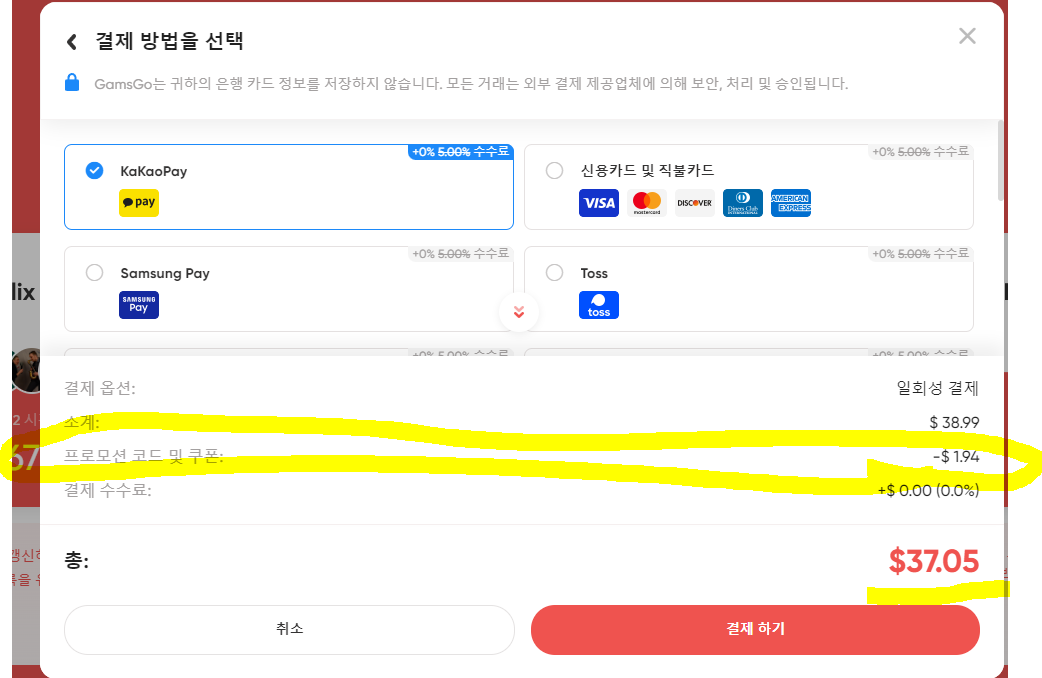Click the Samsung Pay label text

pos(165,273)
